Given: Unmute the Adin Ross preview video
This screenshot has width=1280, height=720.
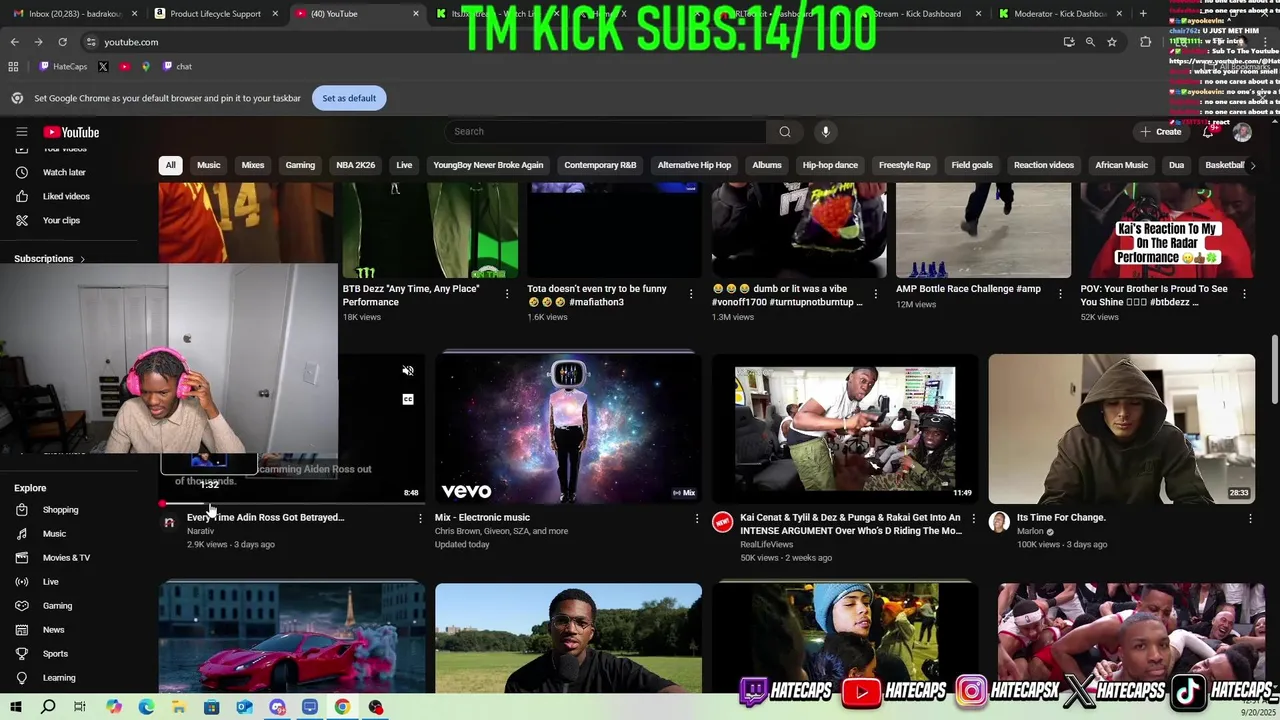Looking at the screenshot, I should (407, 371).
